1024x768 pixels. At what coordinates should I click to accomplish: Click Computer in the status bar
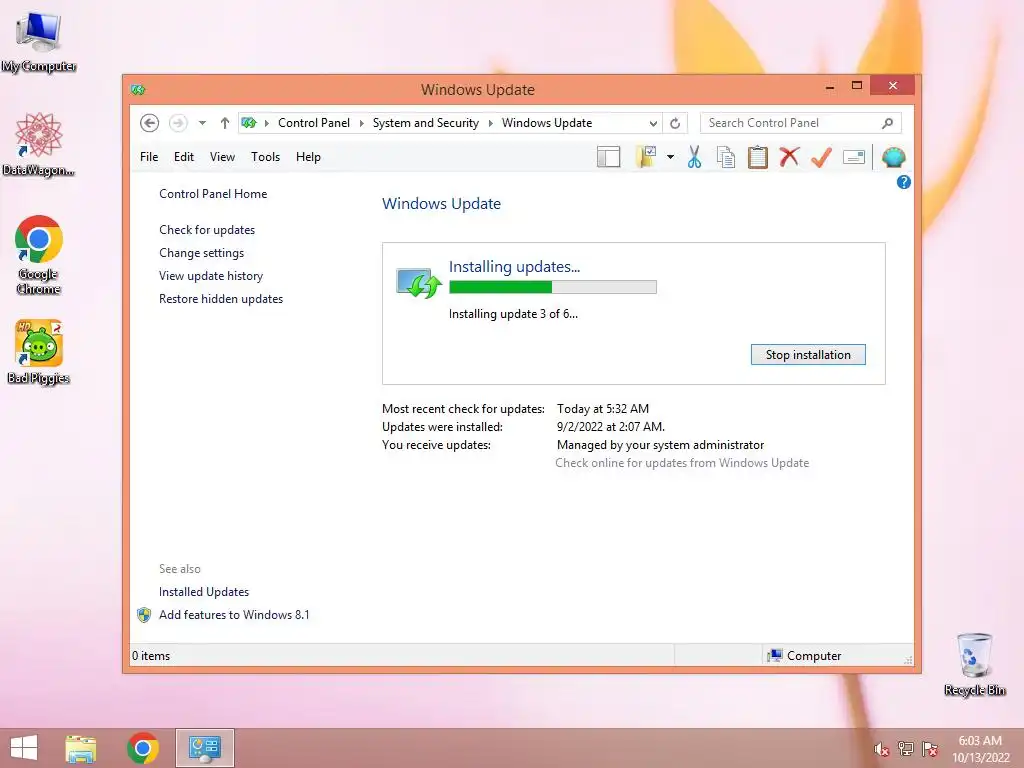(x=804, y=656)
